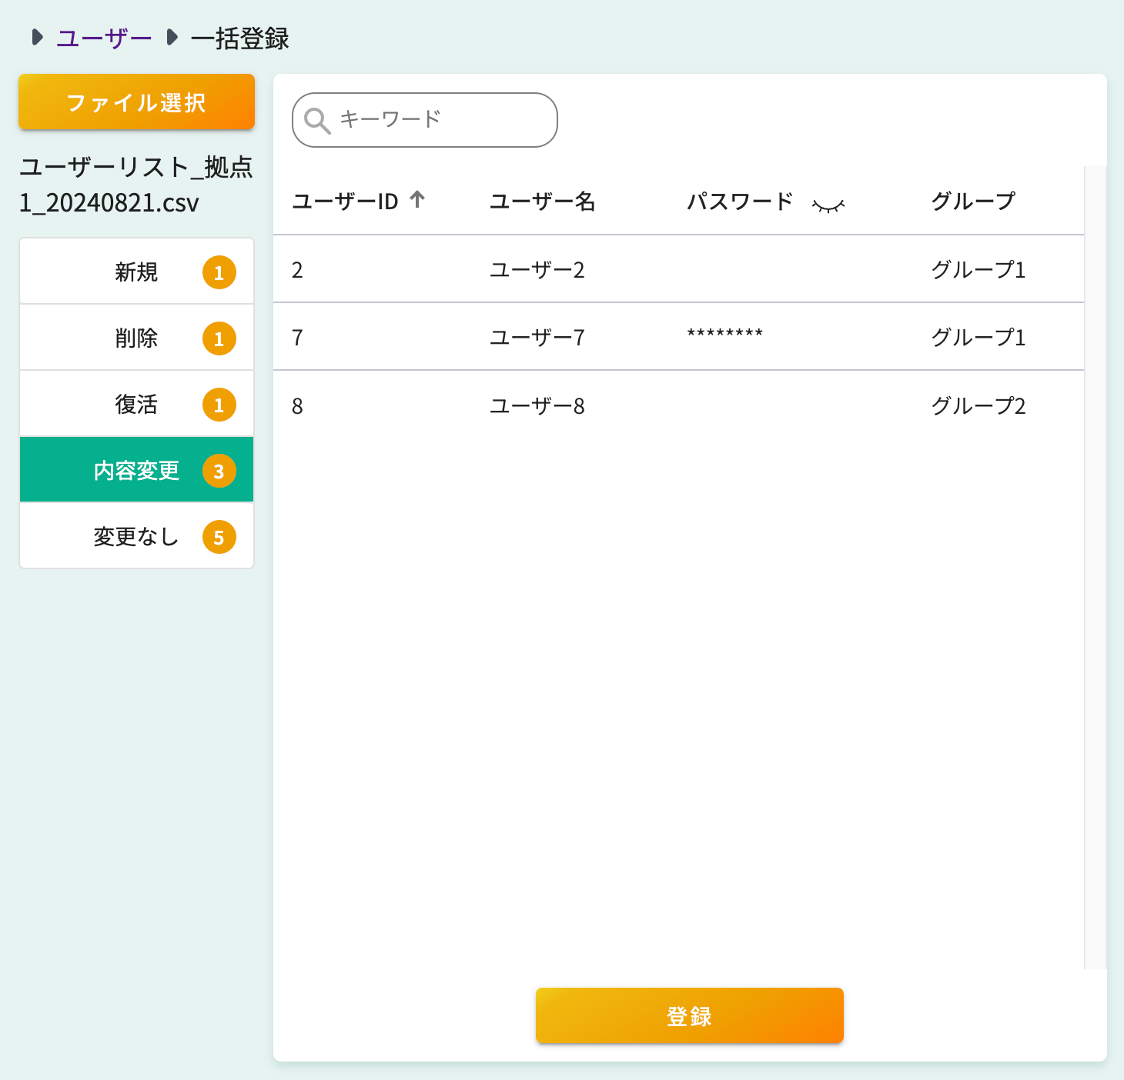Click the 登録 button to register changes
The height and width of the screenshot is (1080, 1124).
click(x=689, y=1015)
